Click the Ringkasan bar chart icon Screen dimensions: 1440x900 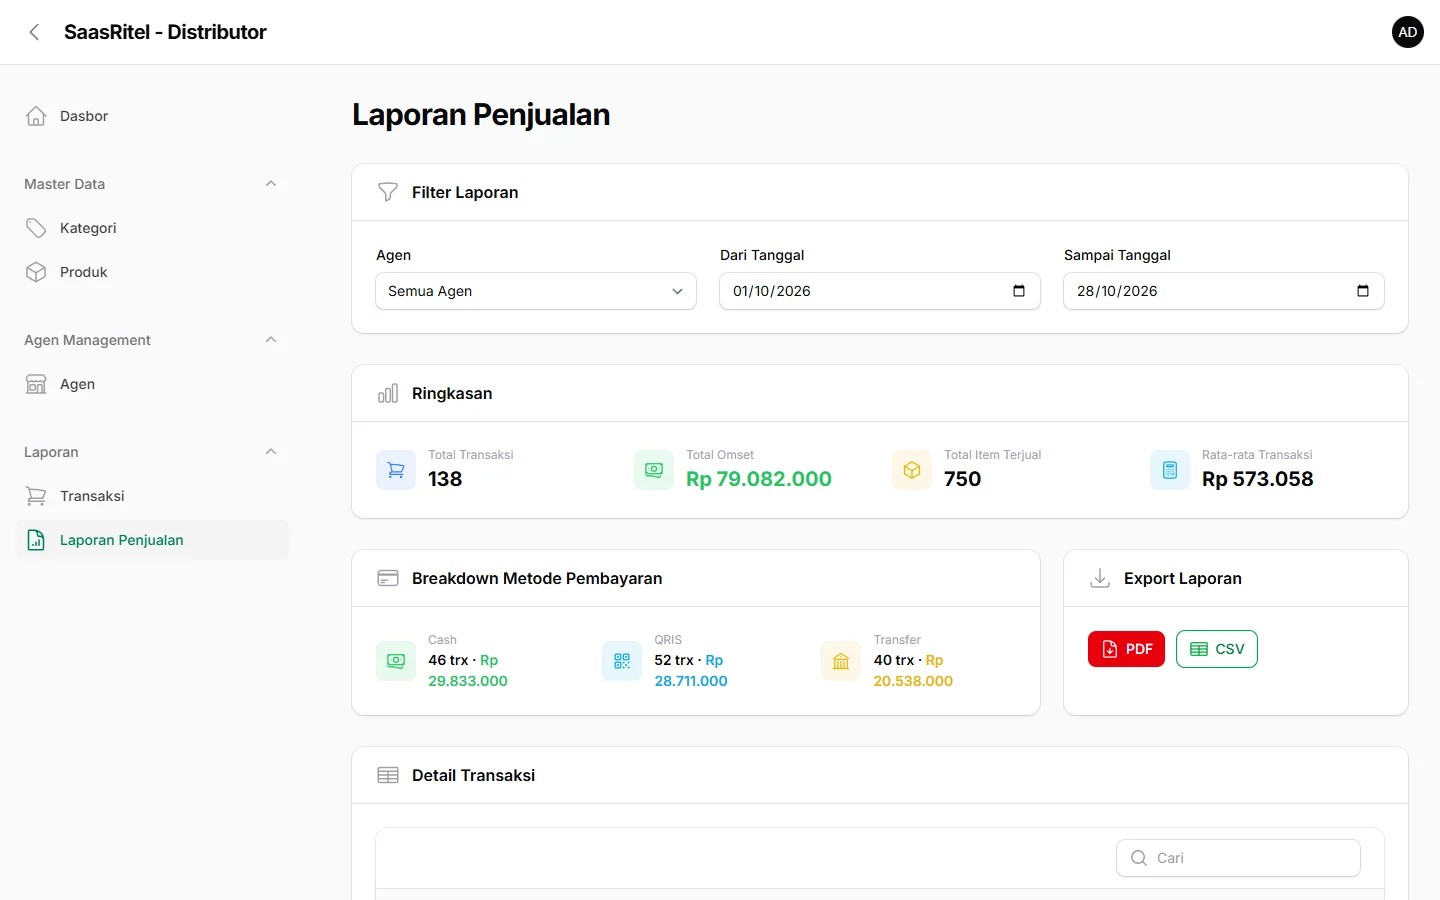click(x=388, y=393)
